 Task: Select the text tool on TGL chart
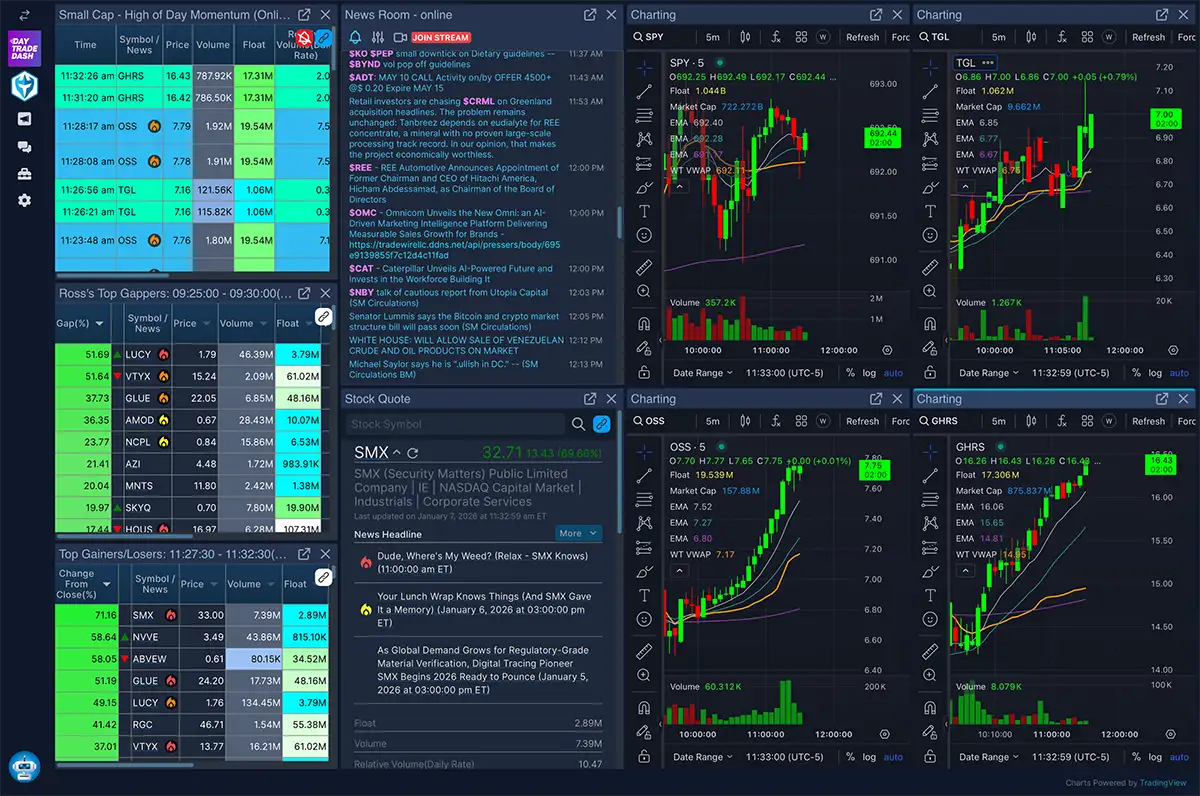click(930, 211)
